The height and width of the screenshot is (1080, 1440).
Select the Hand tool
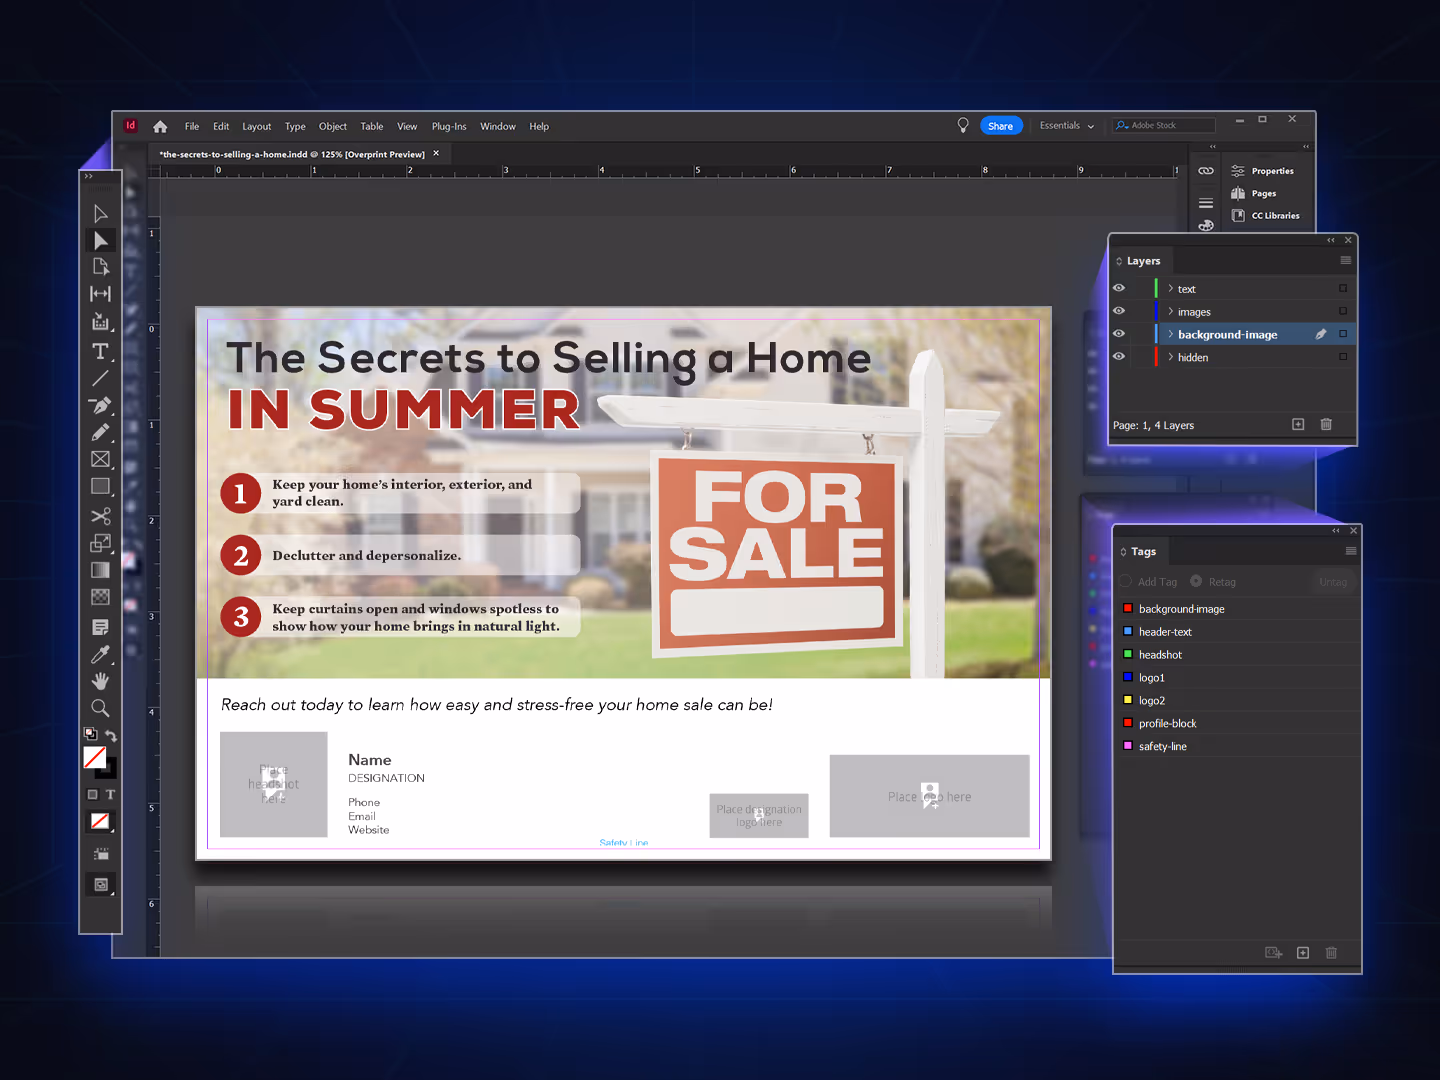[100, 681]
